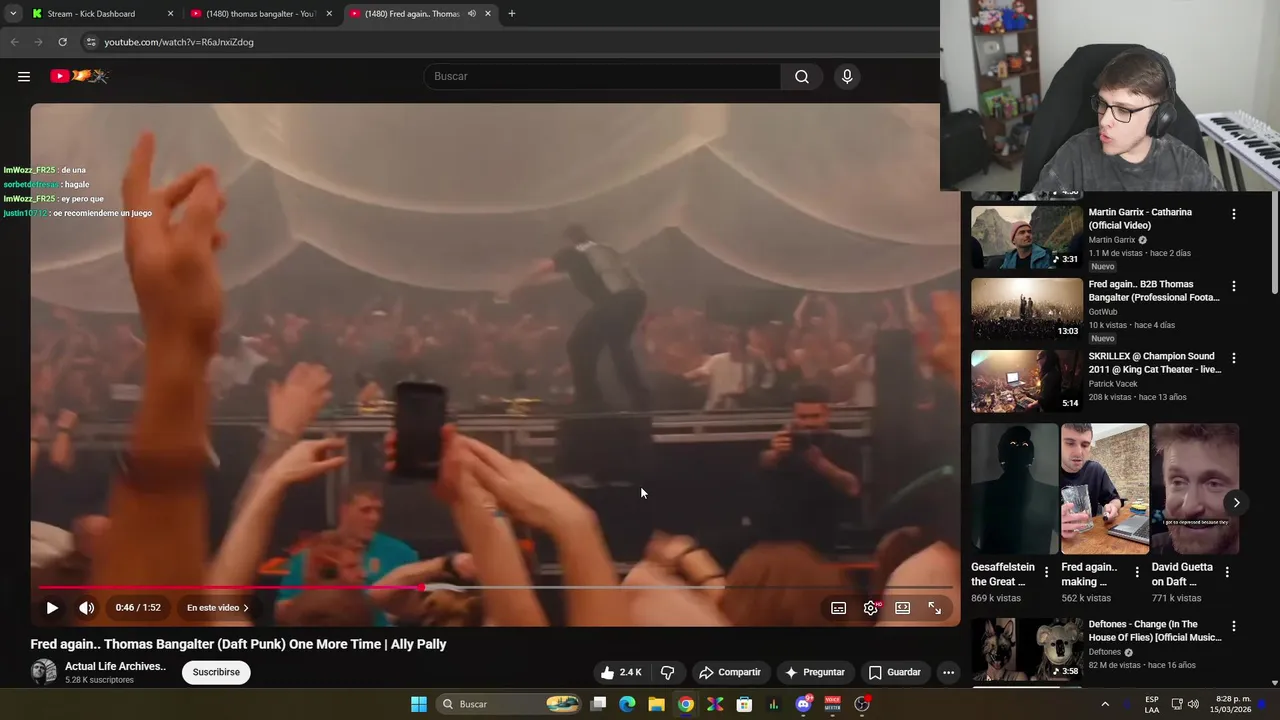Image resolution: width=1280 pixels, height=720 pixels.
Task: Play the video with the play button
Action: pos(52,608)
